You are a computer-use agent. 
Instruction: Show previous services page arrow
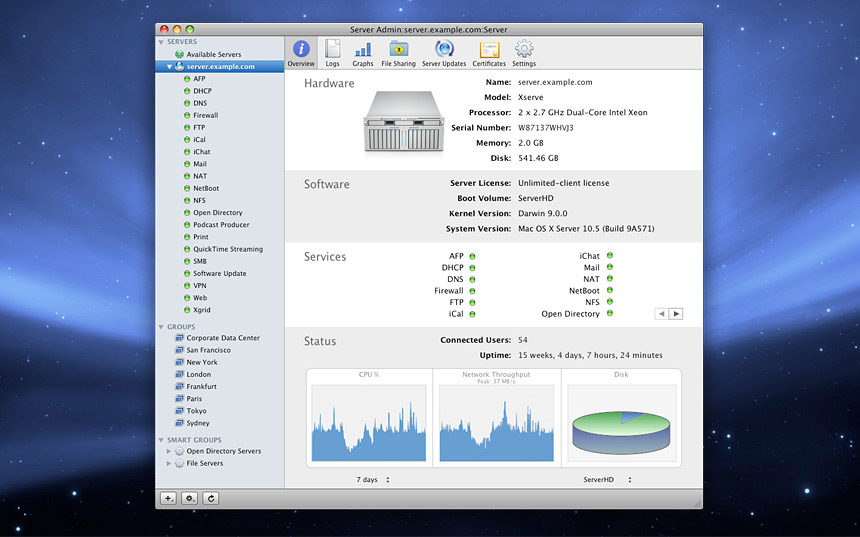pos(661,314)
